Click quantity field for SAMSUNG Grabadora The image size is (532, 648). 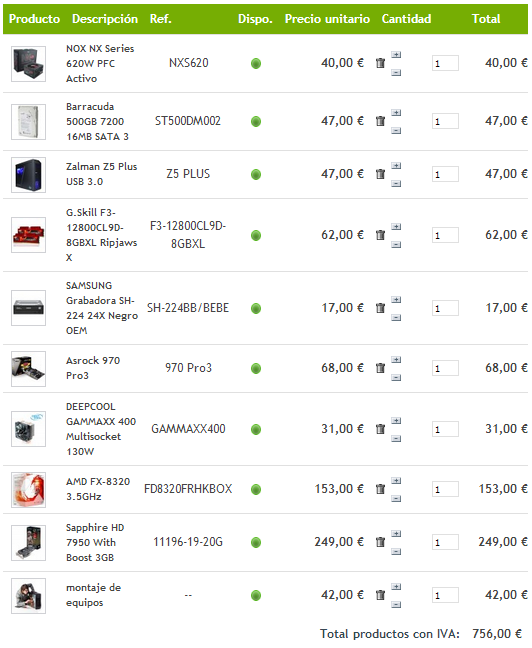tap(445, 308)
